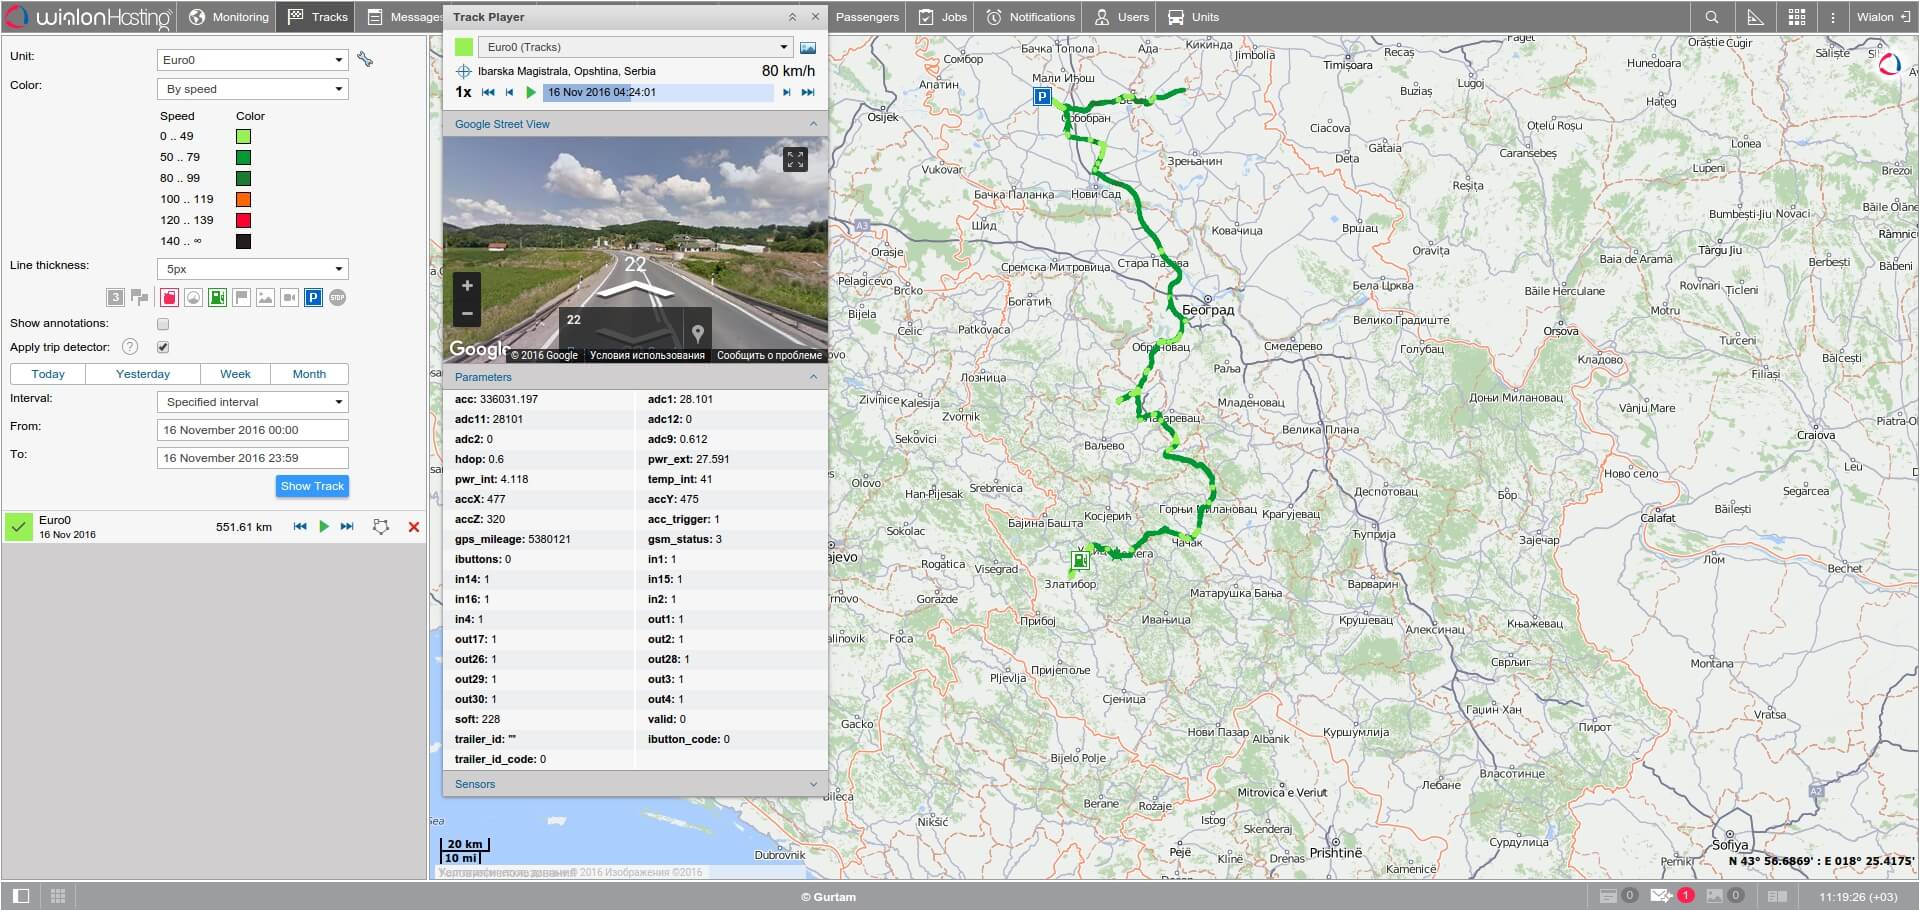Go to first message in Track Player
The width and height of the screenshot is (1919, 911).
point(488,92)
